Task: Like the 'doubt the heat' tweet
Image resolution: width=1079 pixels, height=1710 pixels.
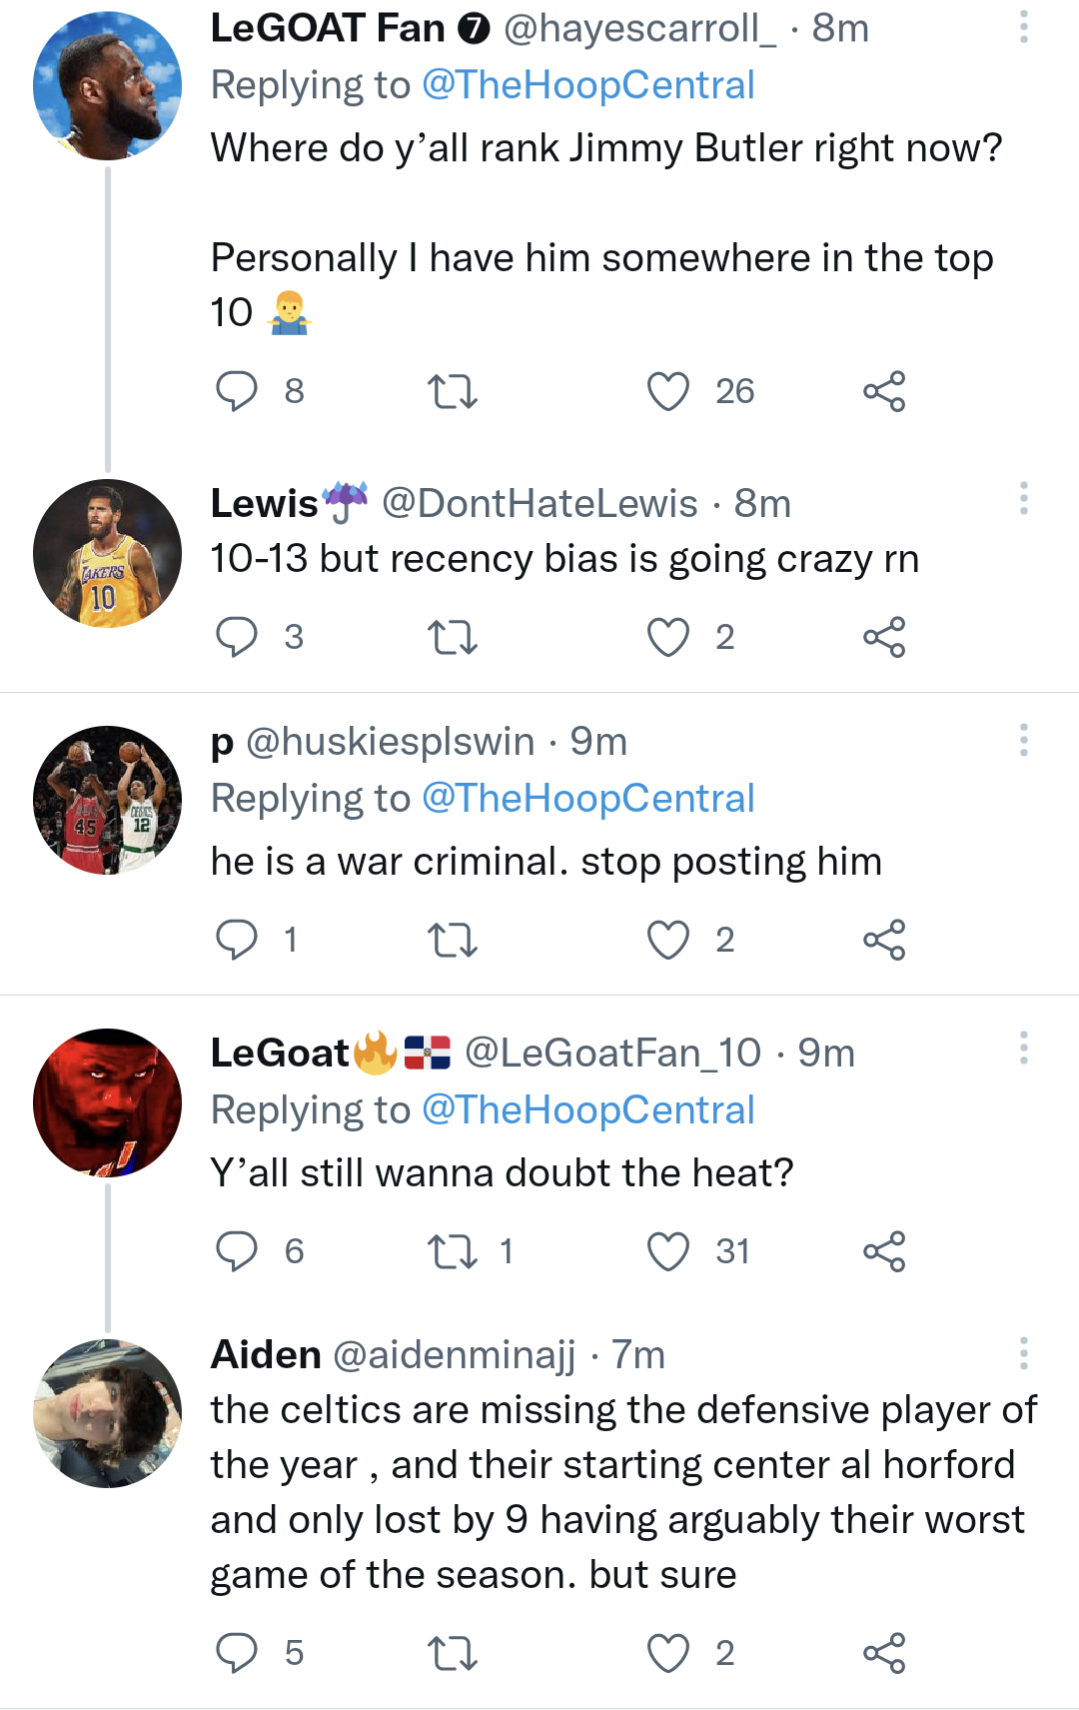Action: click(x=668, y=1251)
